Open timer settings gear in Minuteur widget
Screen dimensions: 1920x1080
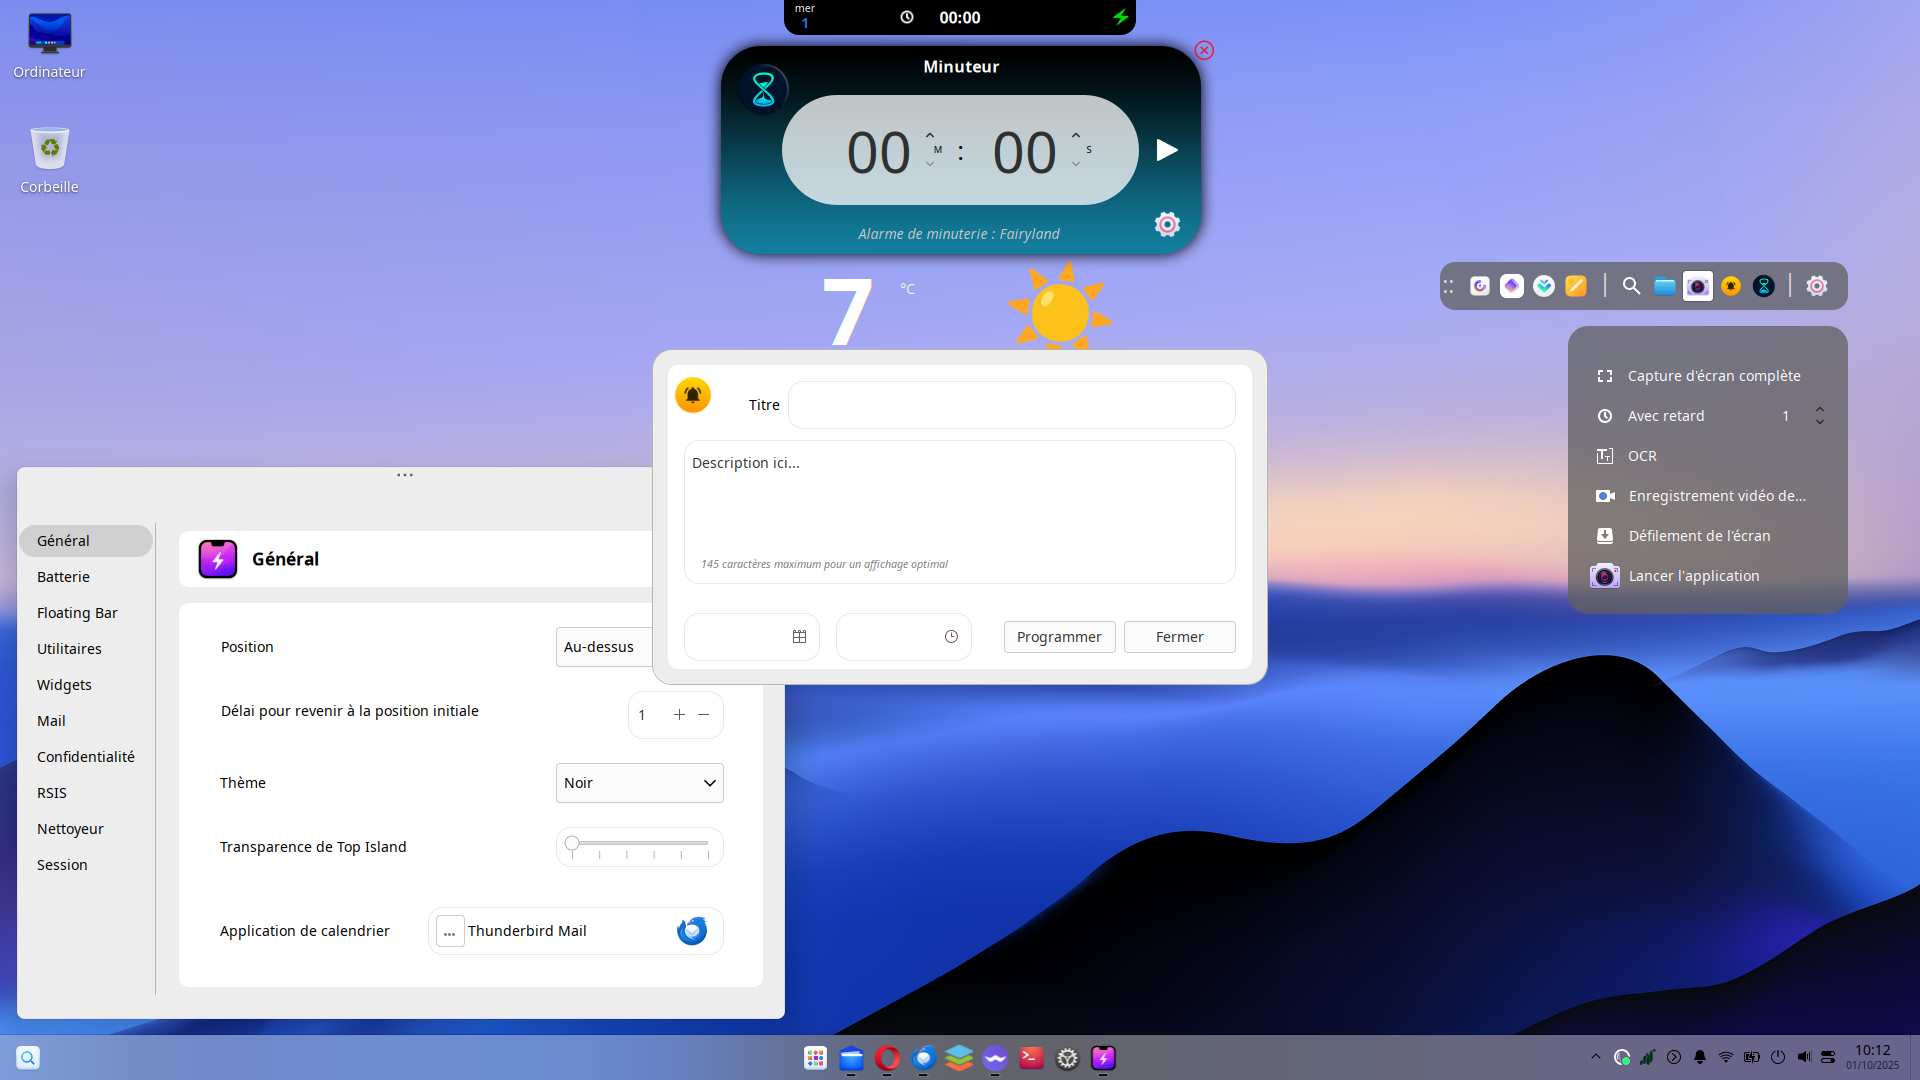(1167, 224)
